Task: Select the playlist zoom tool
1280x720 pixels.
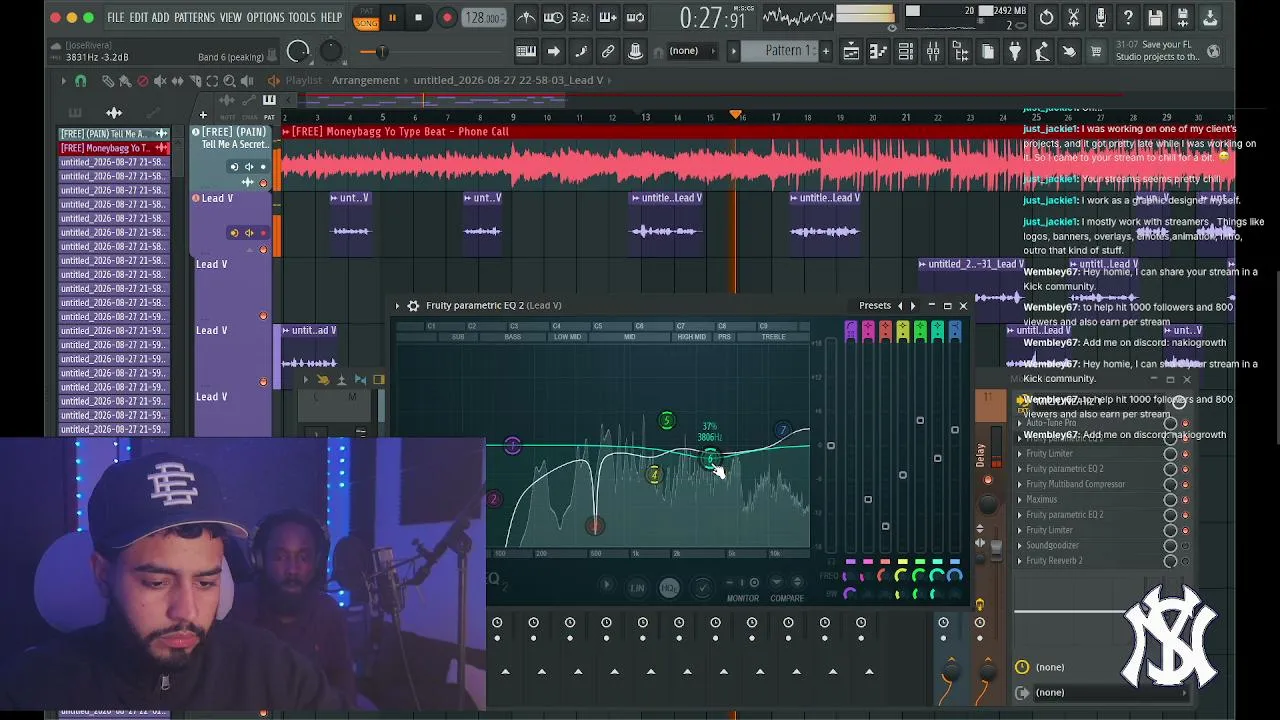Action: [x=229, y=81]
